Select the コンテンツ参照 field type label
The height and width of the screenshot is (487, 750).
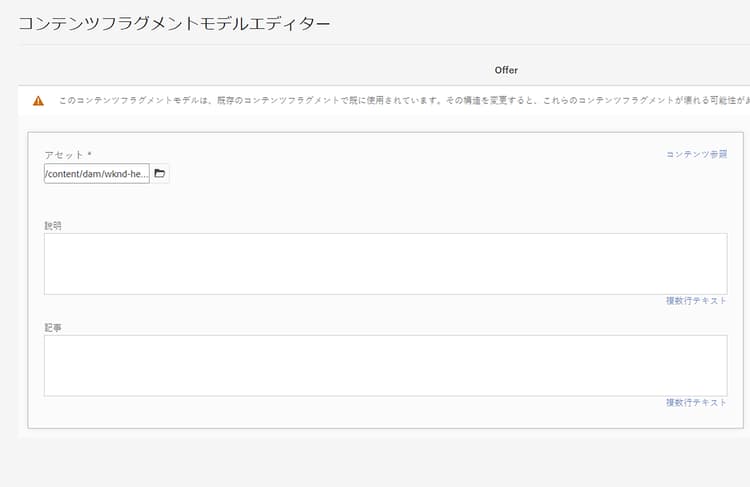pyautogui.click(x=696, y=154)
